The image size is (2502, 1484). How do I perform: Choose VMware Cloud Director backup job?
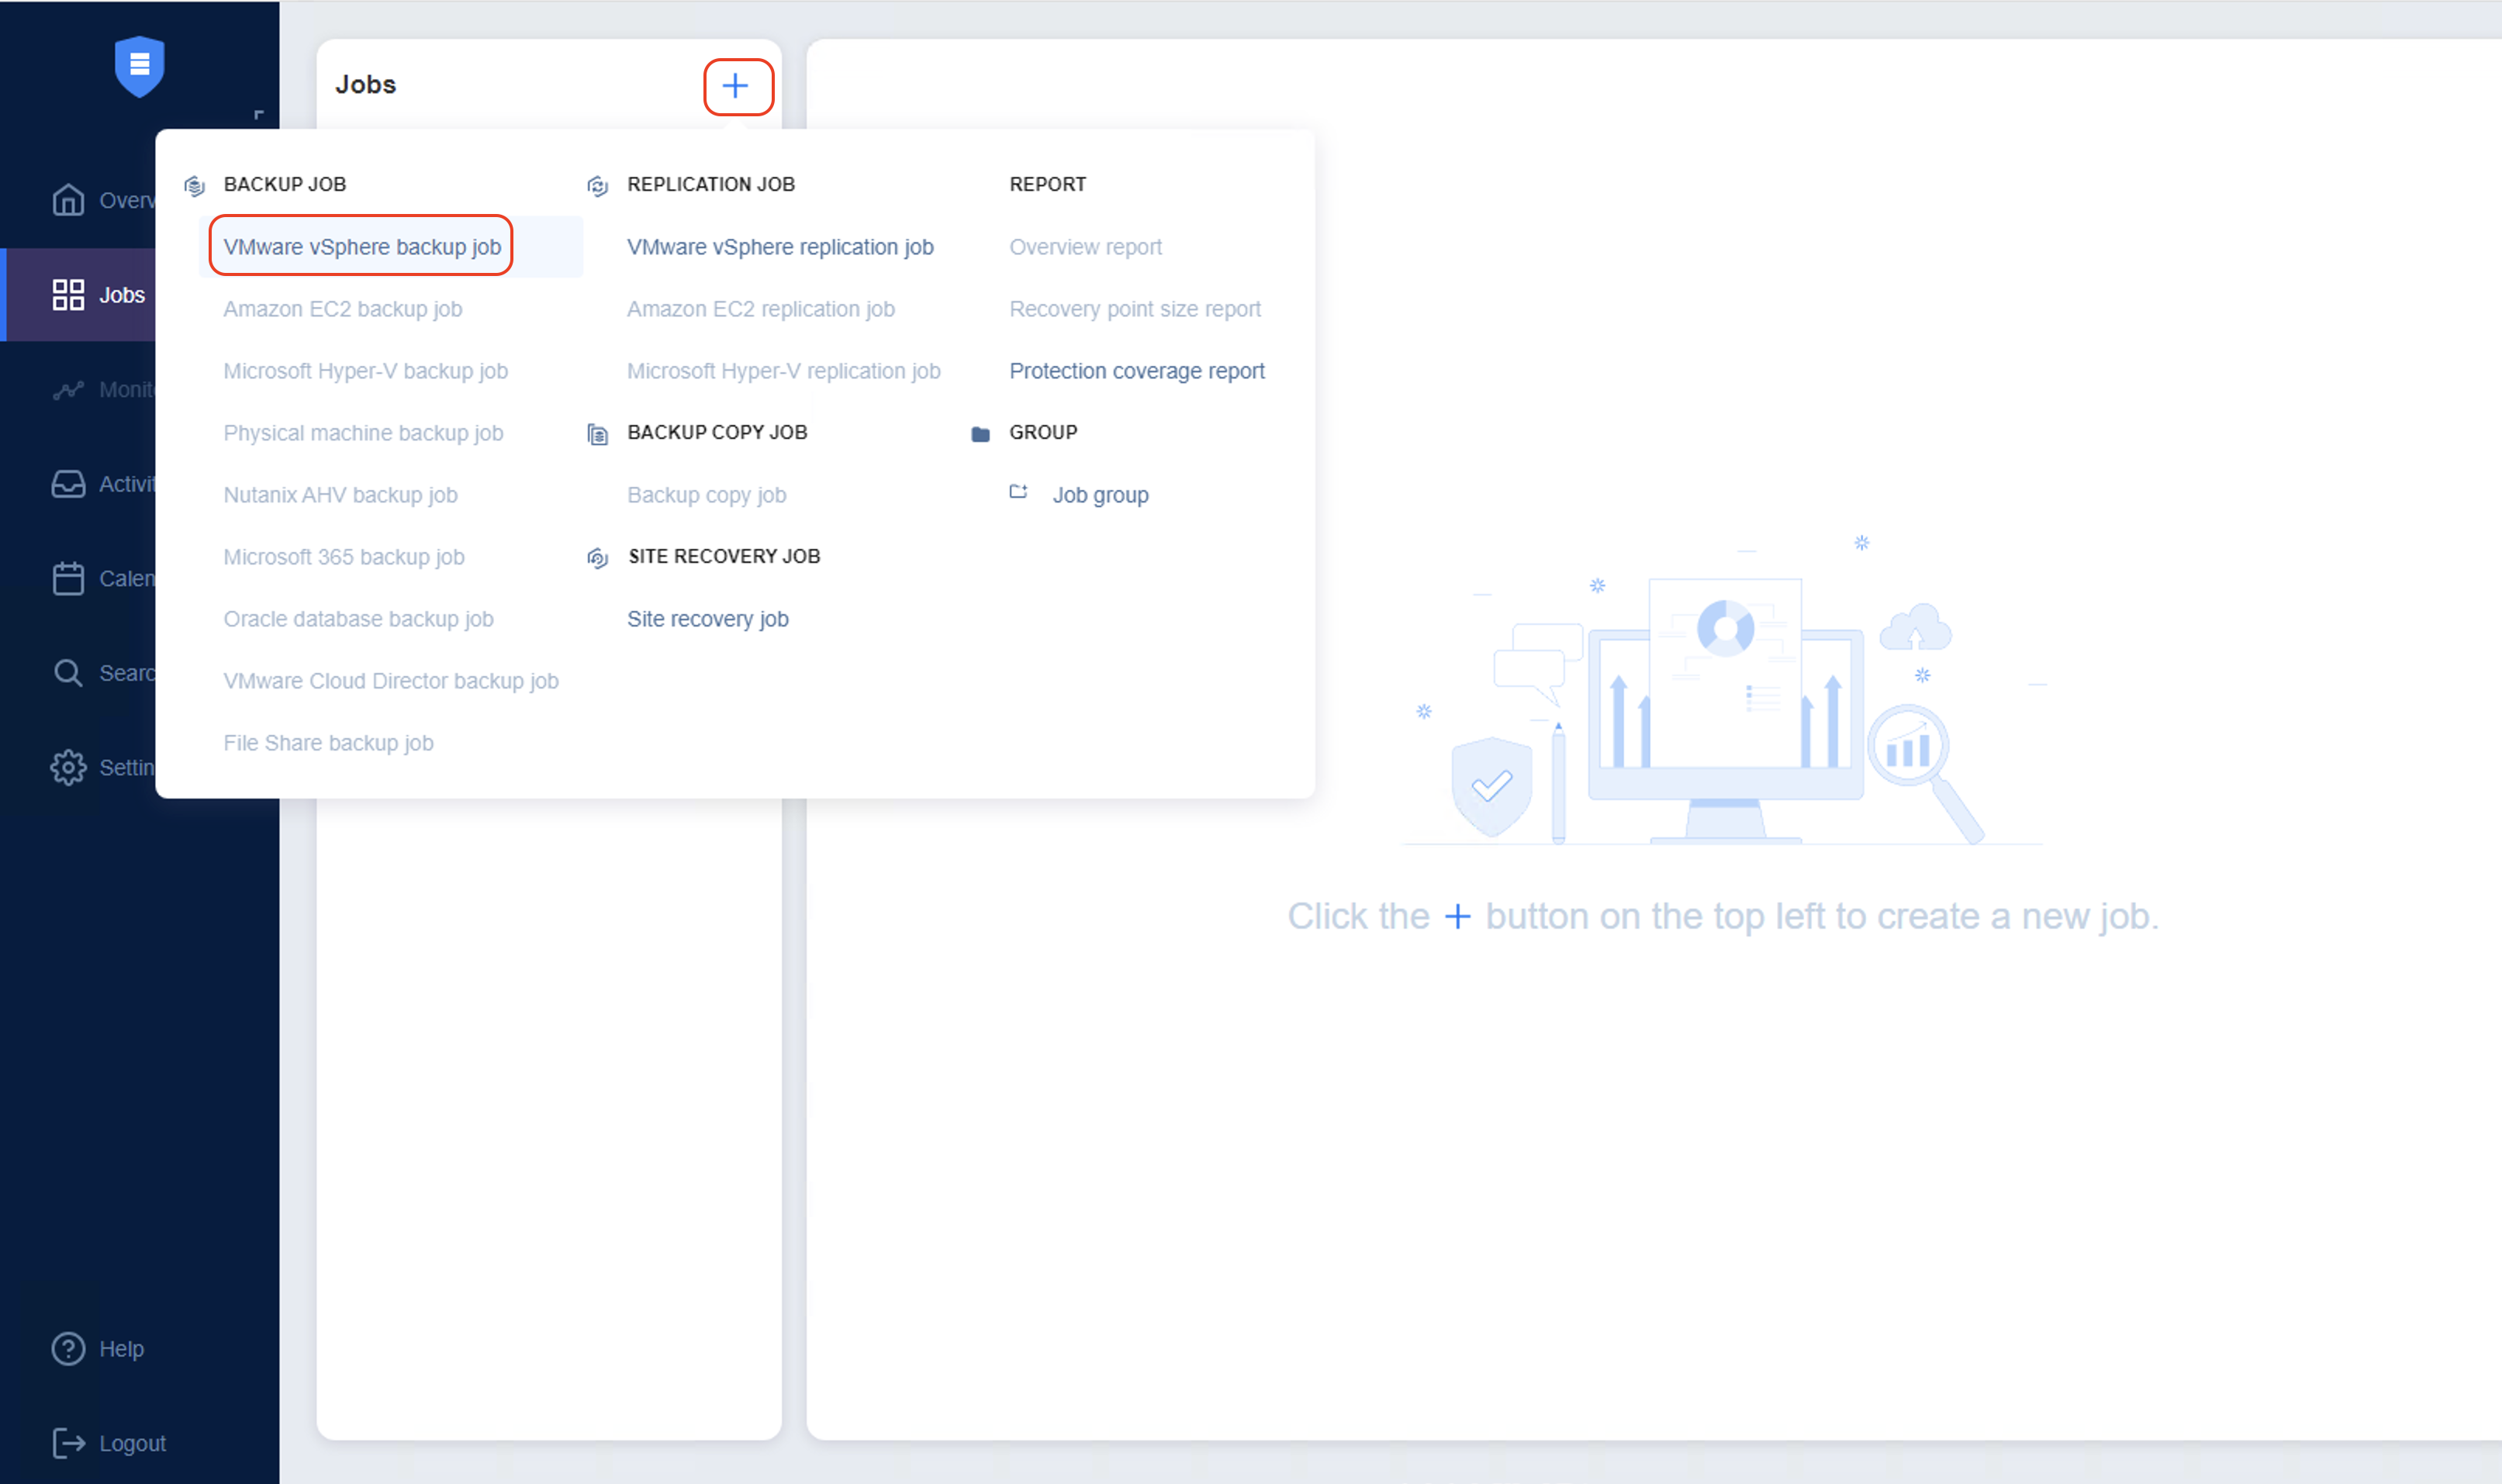(391, 681)
